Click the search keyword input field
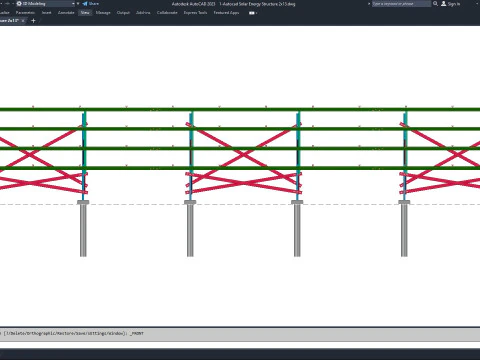 (401, 4)
